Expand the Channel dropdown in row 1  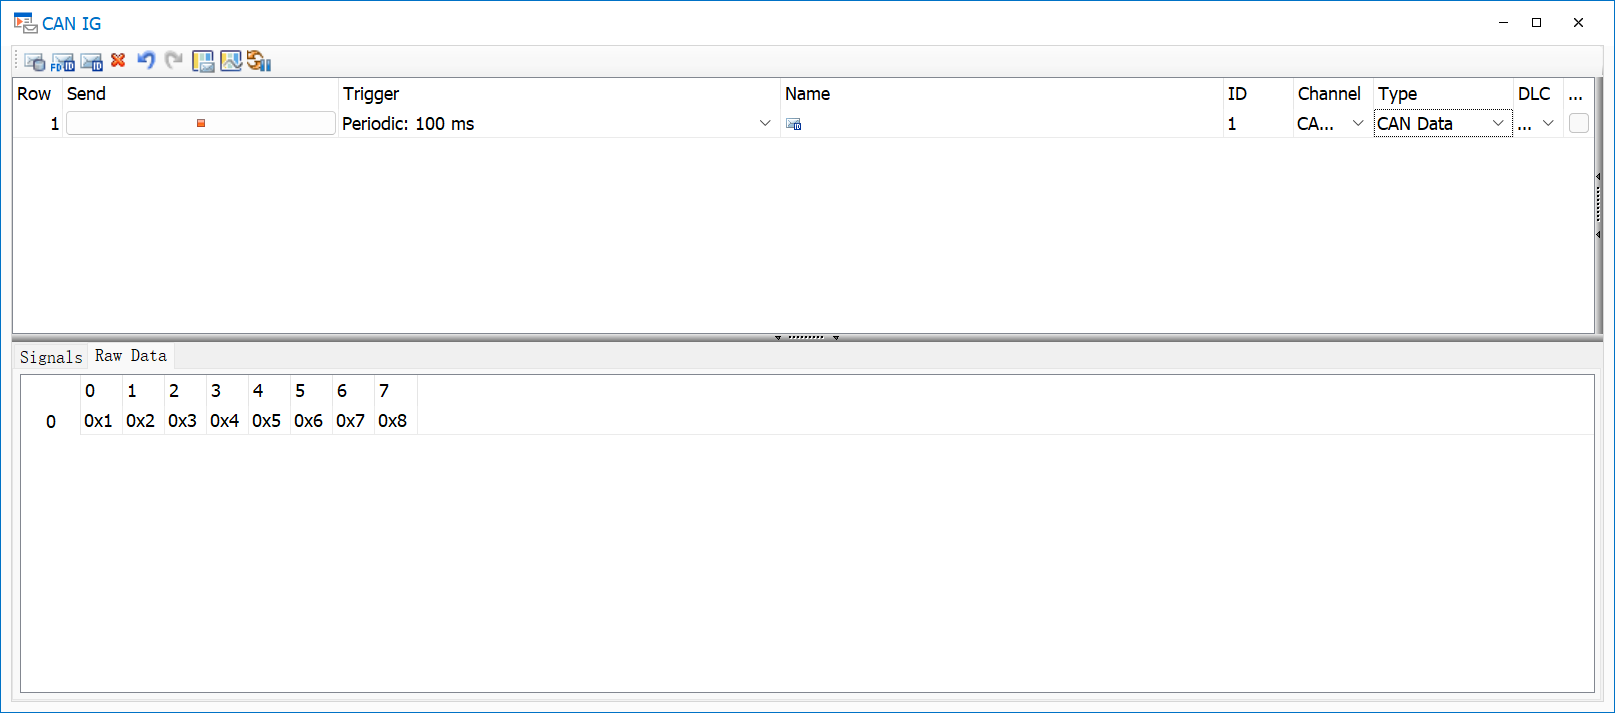(x=1357, y=123)
